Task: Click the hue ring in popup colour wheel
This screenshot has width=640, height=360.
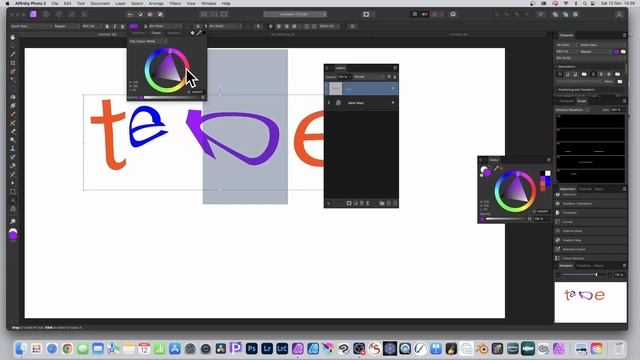Action: coord(147,70)
